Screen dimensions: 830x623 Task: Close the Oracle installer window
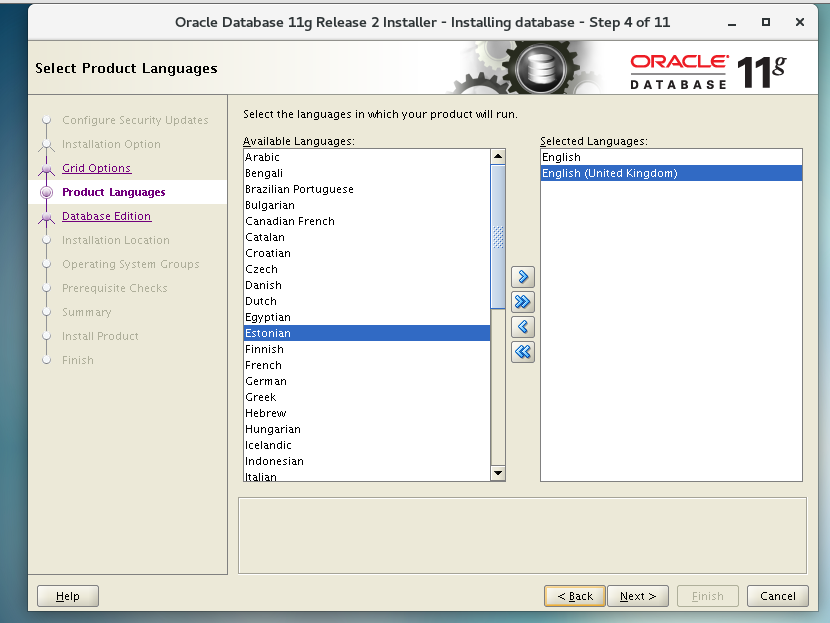click(x=800, y=22)
